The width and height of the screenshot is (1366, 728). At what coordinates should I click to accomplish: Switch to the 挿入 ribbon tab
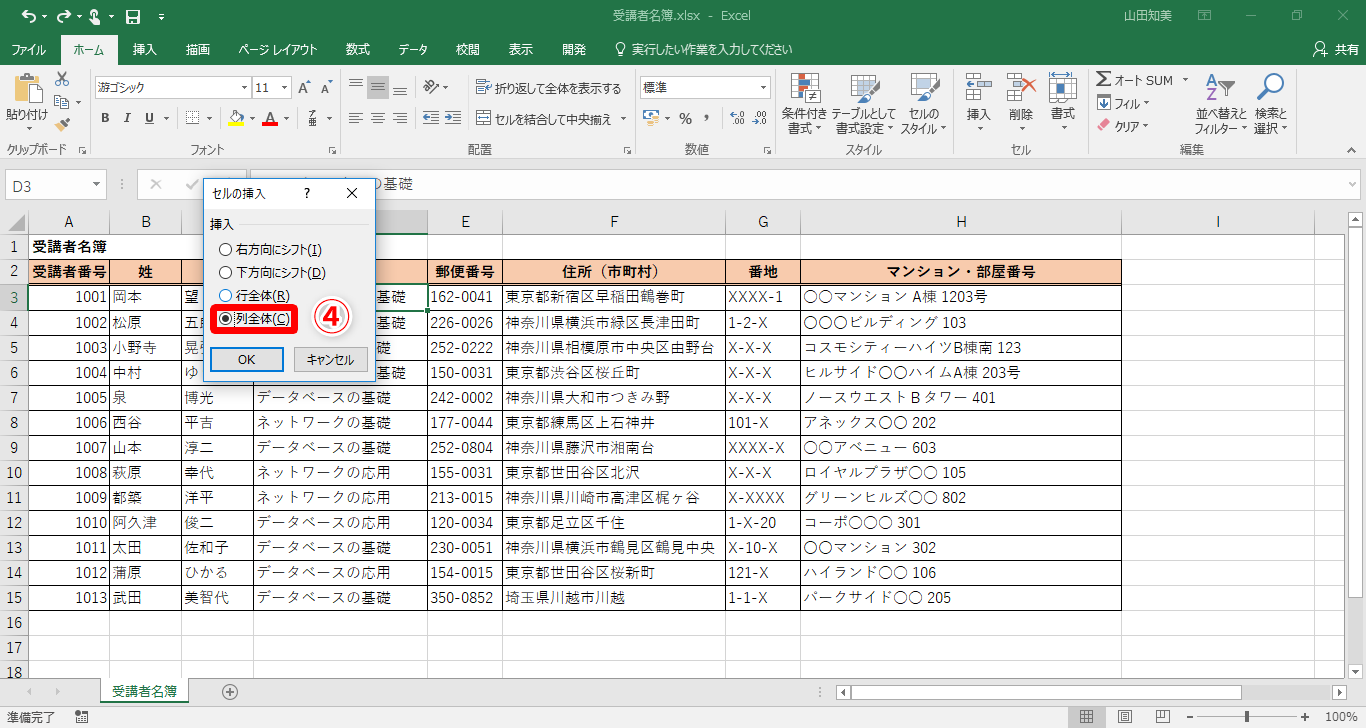(145, 49)
